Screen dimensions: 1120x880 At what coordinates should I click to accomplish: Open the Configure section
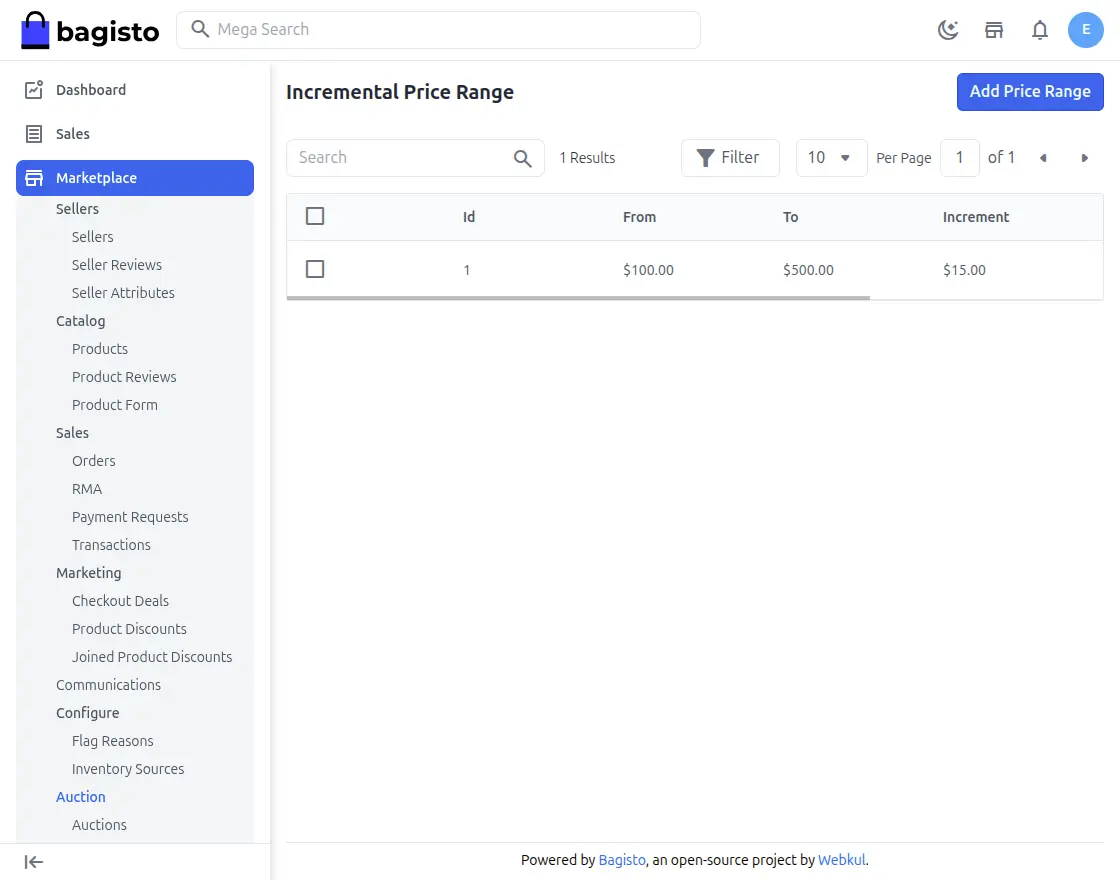coord(87,713)
